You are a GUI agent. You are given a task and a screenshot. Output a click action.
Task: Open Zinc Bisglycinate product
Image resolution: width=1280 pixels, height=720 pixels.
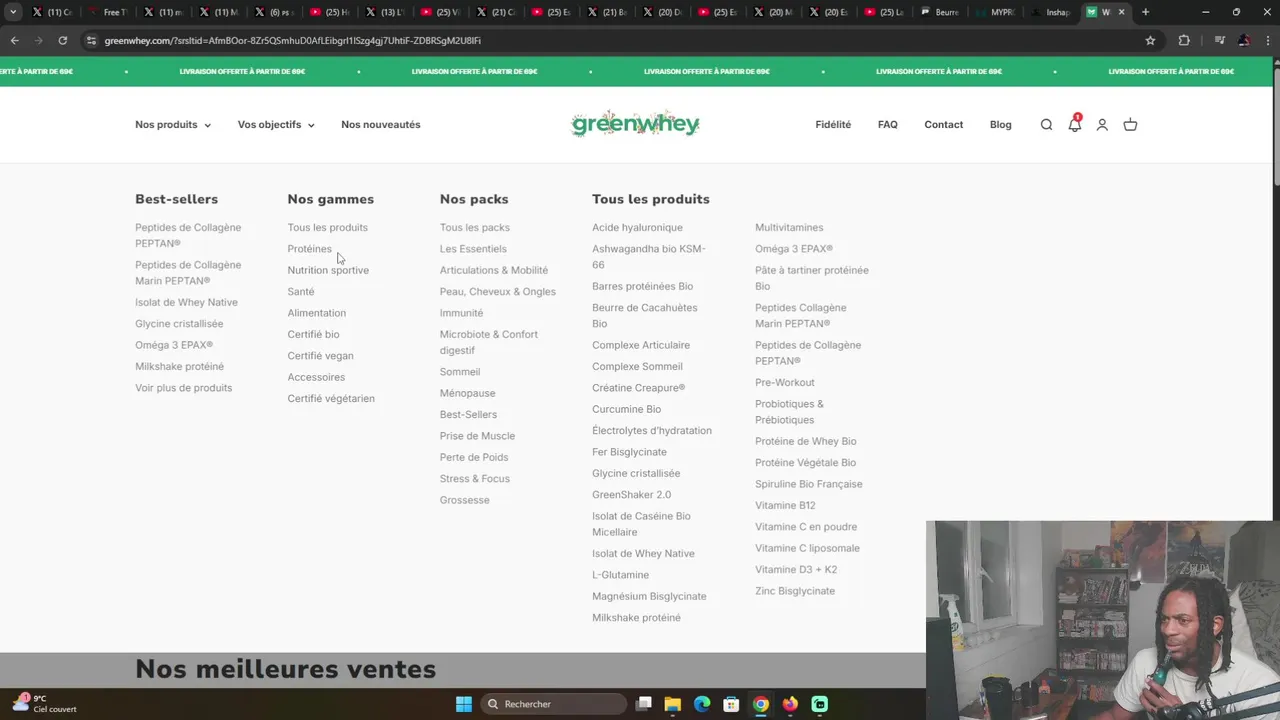[795, 591]
